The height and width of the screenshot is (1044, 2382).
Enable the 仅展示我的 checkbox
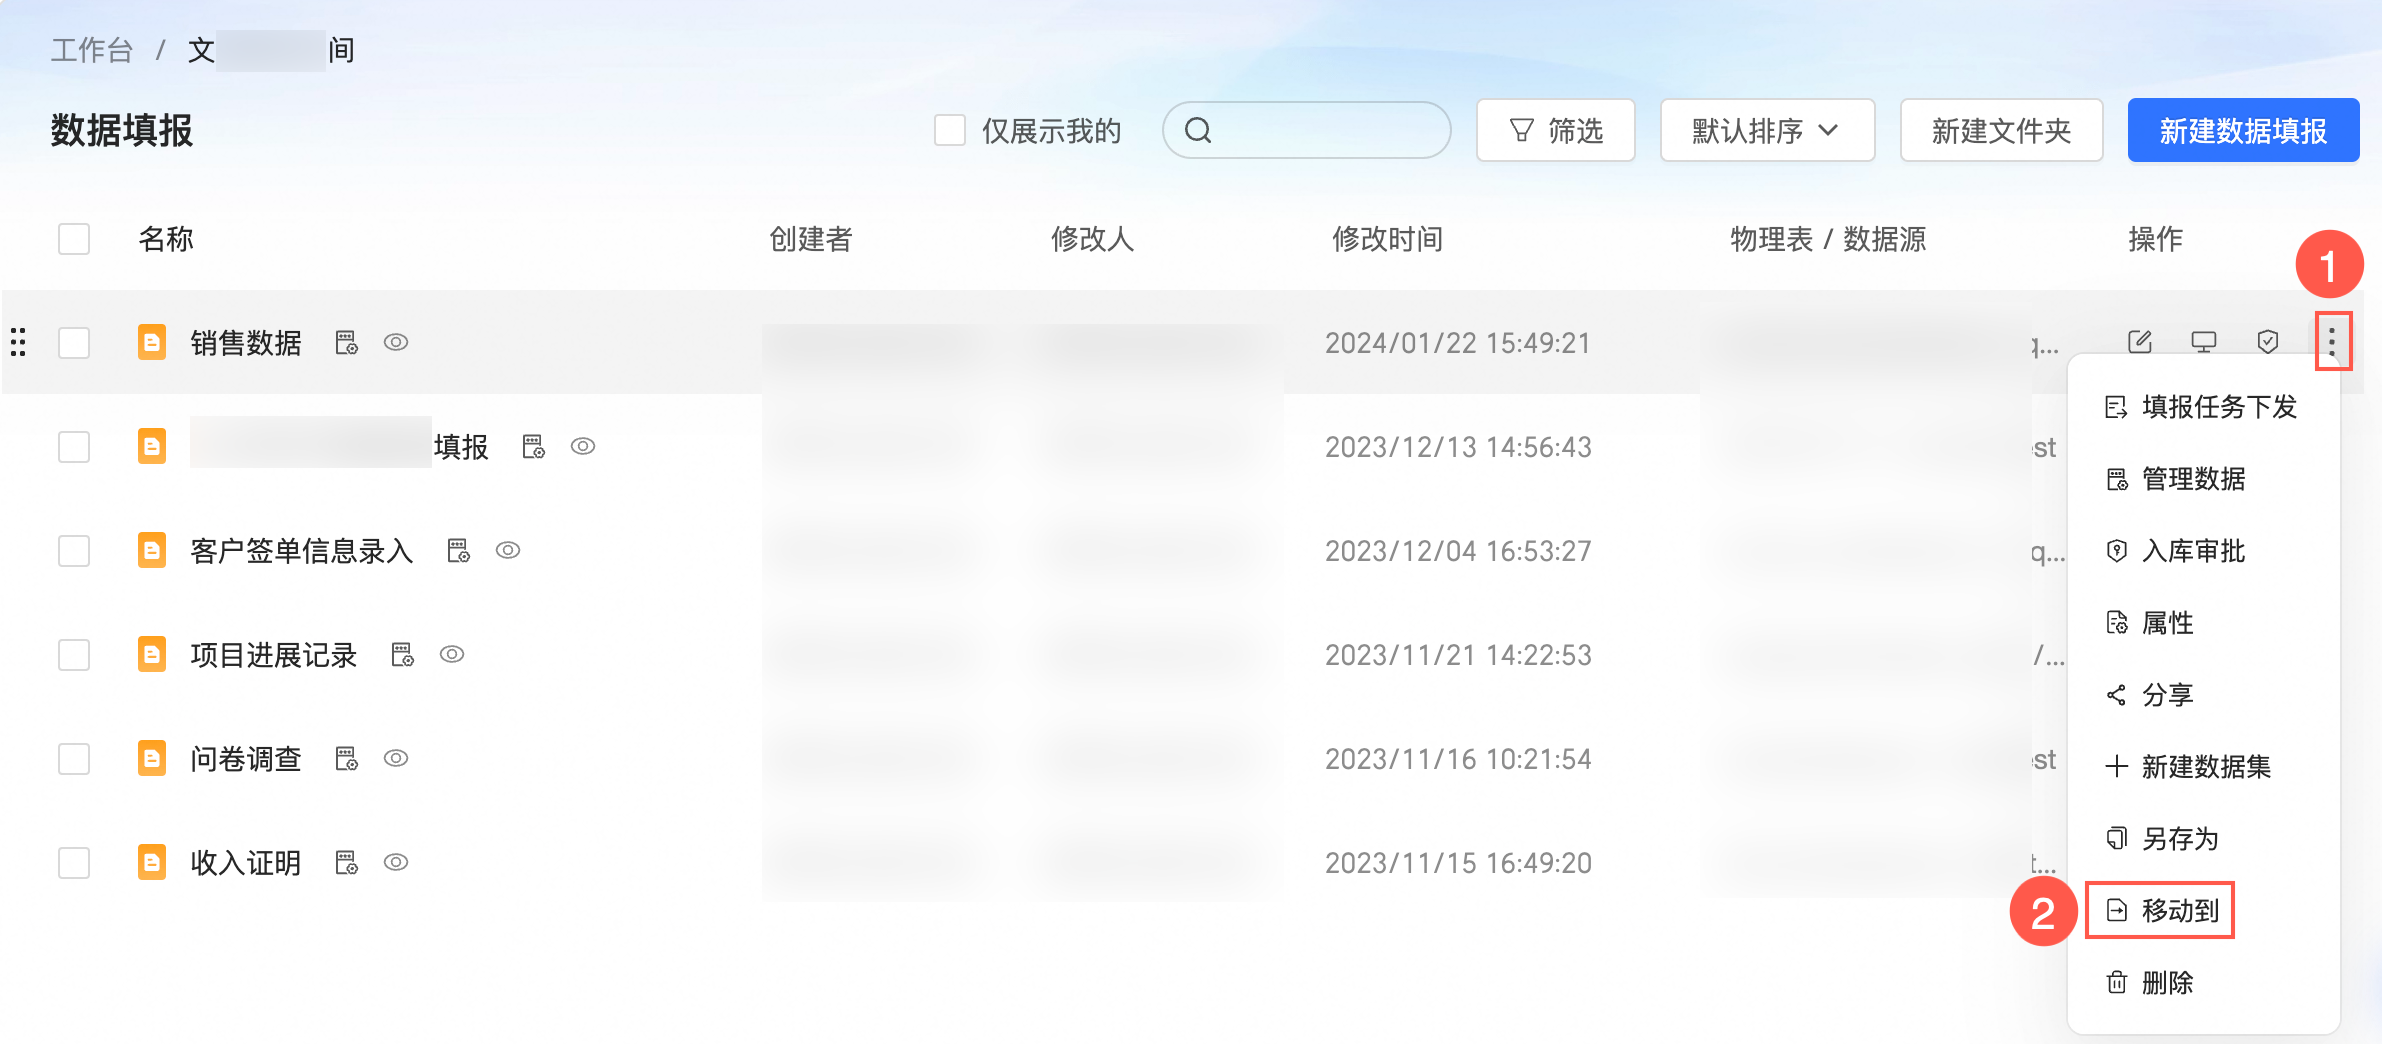click(x=950, y=130)
